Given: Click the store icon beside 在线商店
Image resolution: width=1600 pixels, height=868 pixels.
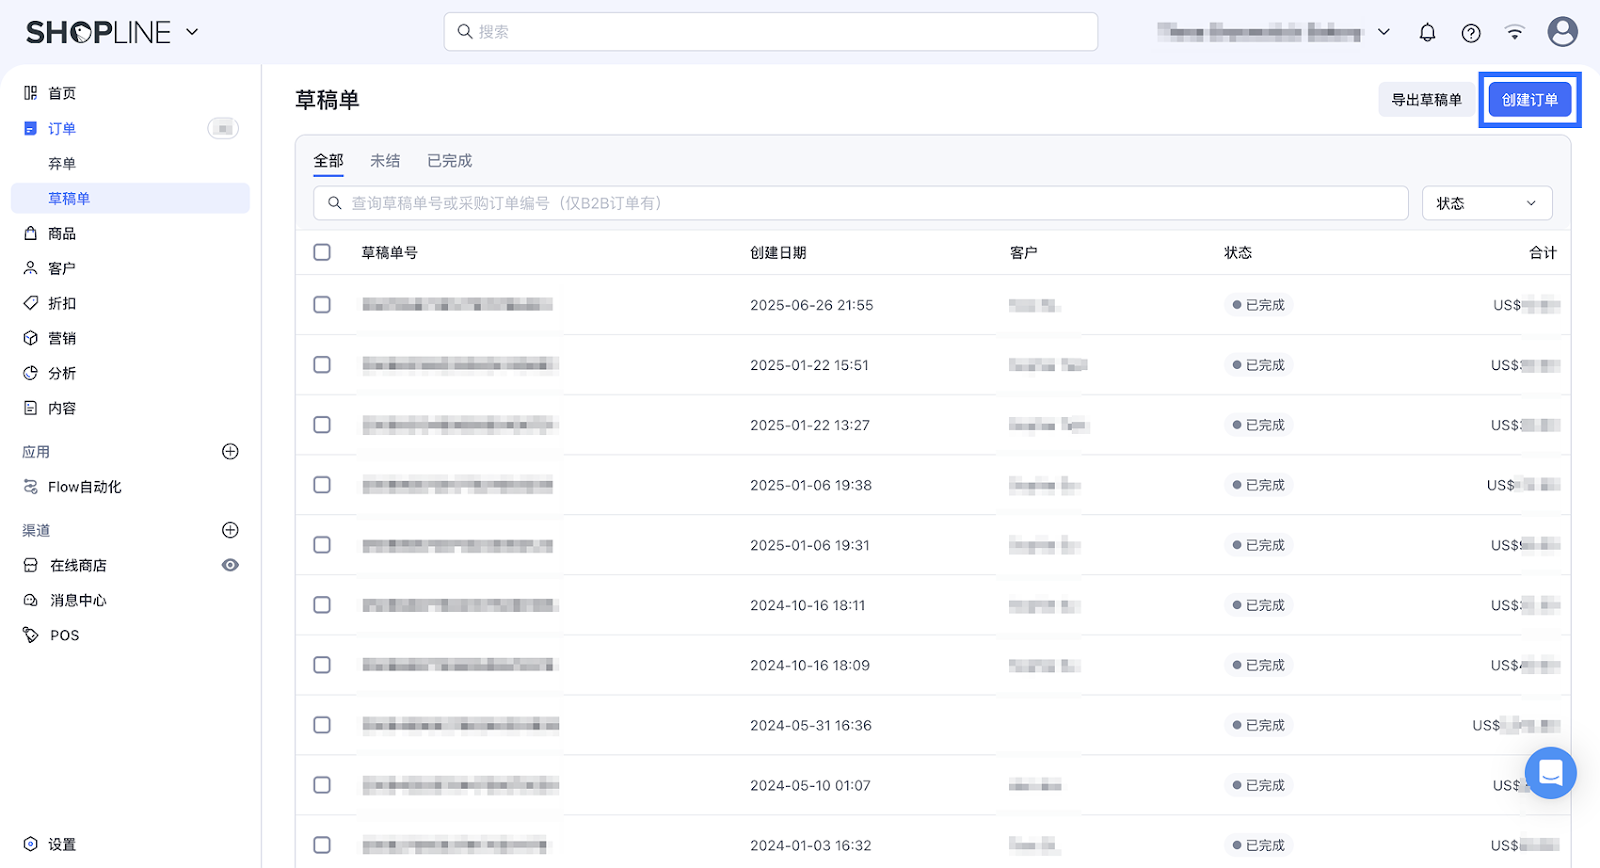Looking at the screenshot, I should tap(31, 565).
